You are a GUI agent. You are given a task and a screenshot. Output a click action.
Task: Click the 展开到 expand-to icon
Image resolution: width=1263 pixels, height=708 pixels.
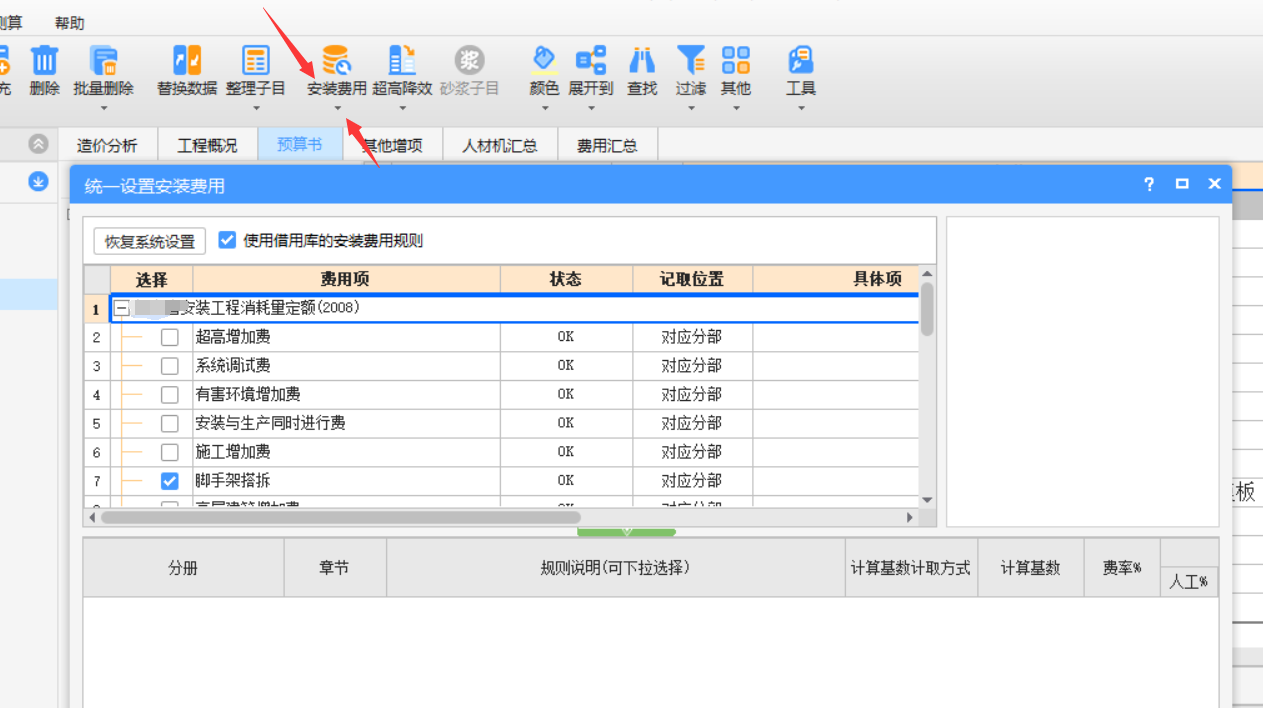[x=591, y=60]
